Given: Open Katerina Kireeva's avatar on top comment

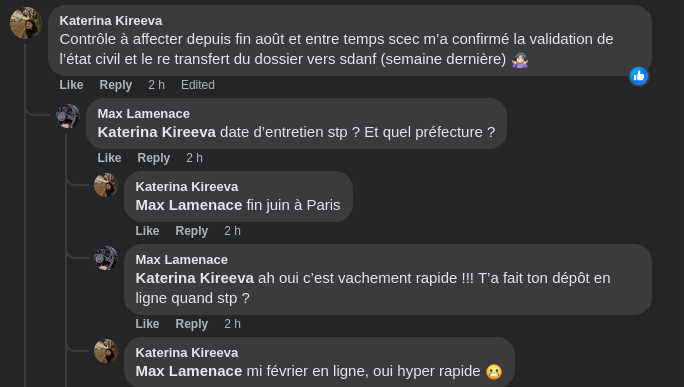Looking at the screenshot, I should coord(26,23).
